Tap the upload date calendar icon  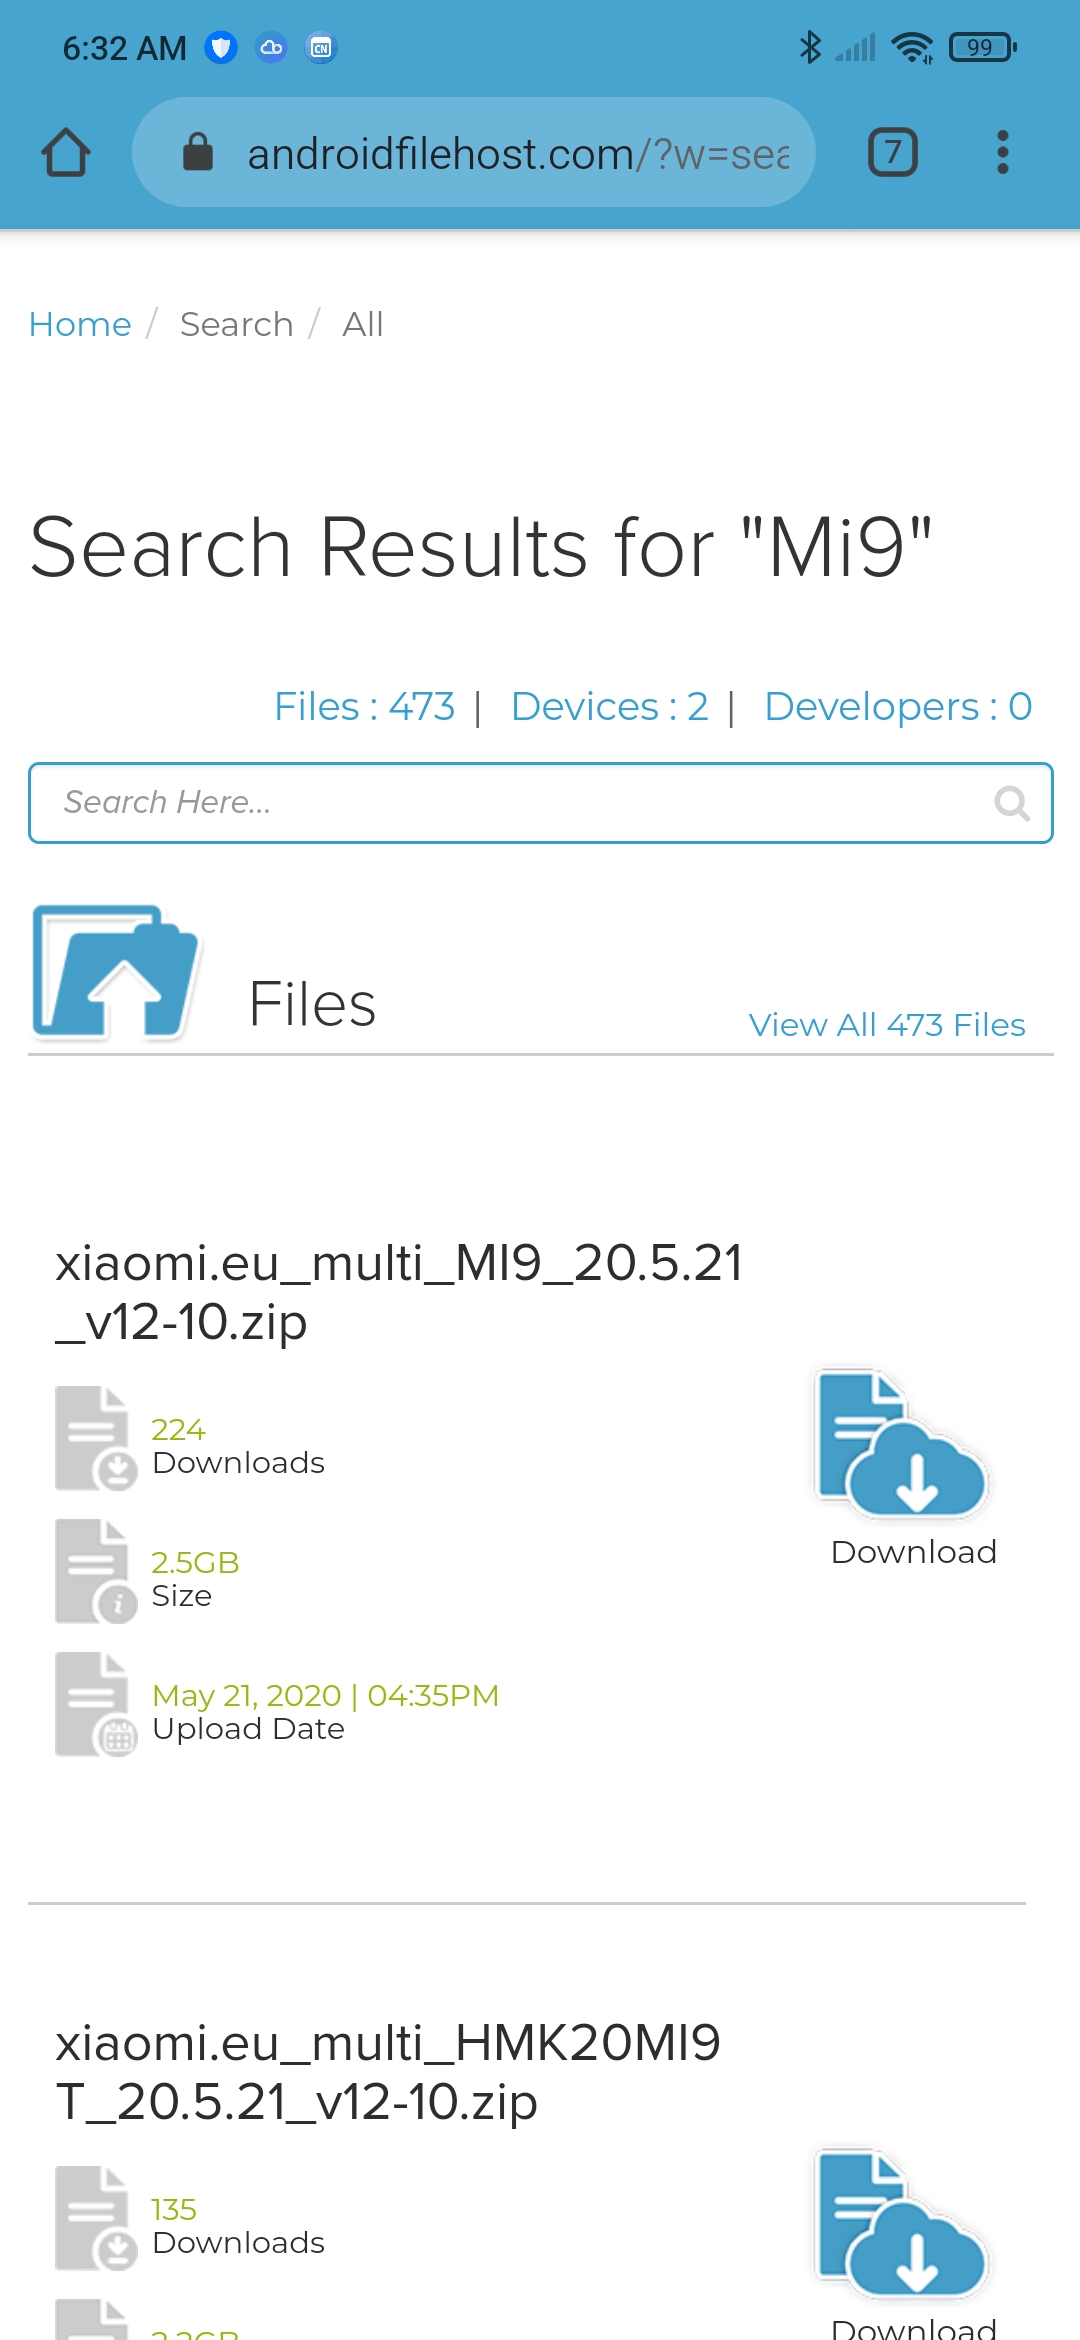click(x=96, y=1705)
